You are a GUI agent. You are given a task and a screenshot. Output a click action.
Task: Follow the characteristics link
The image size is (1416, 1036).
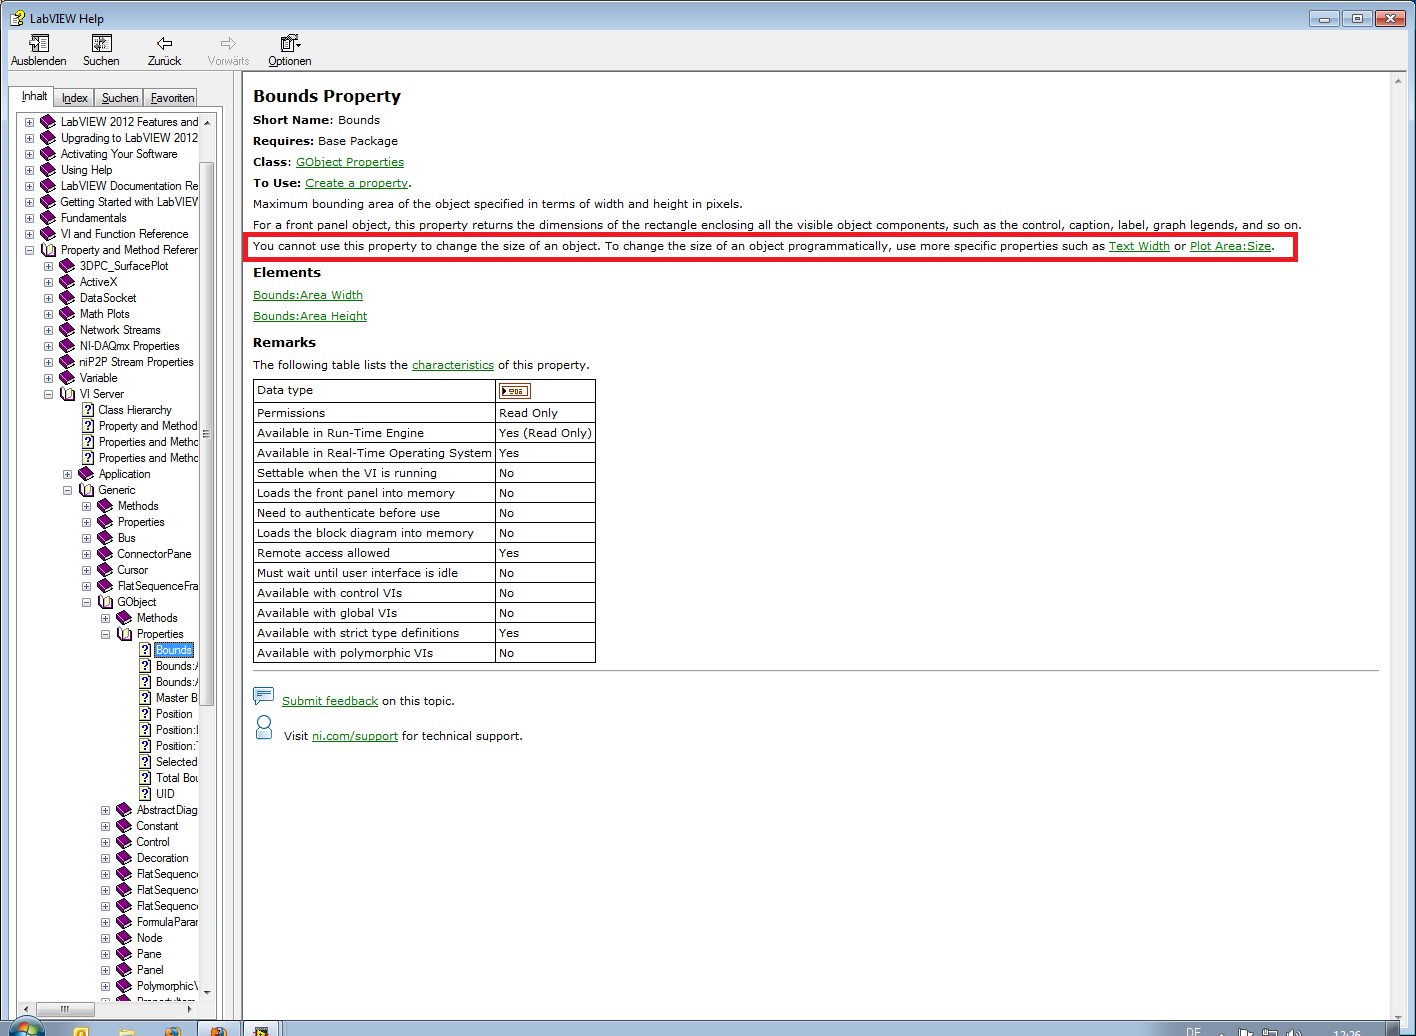pyautogui.click(x=453, y=365)
